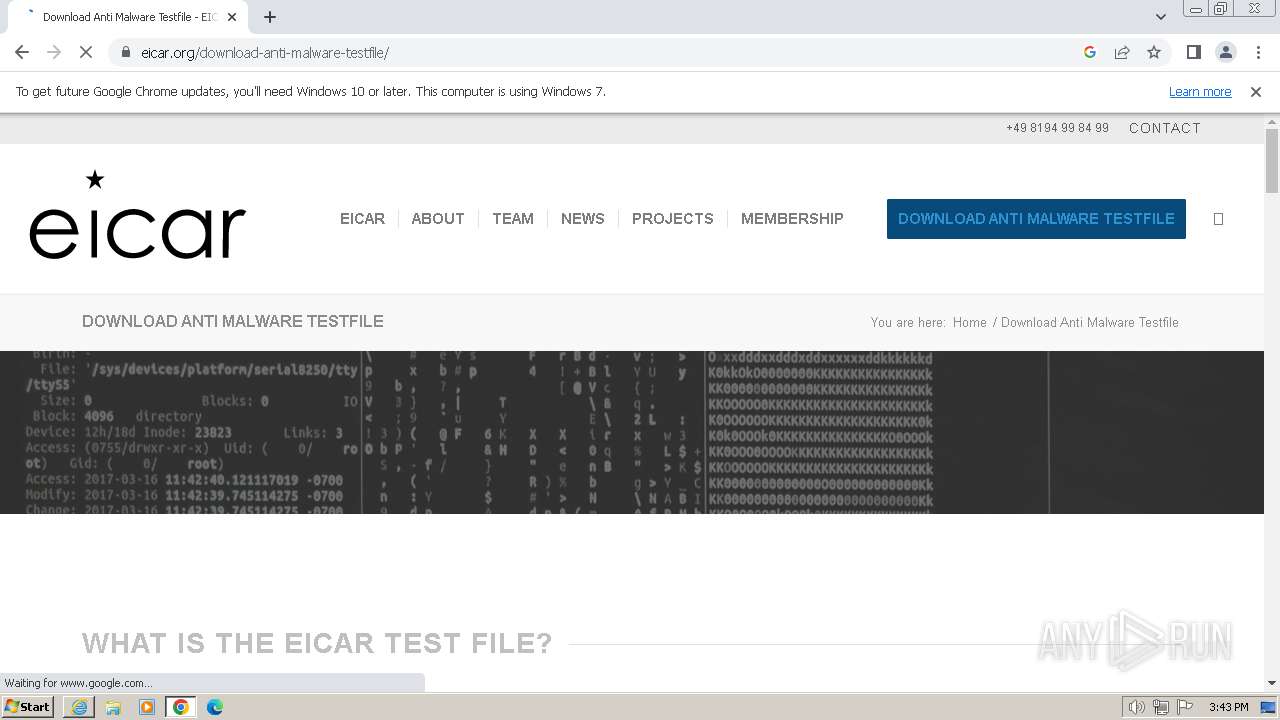The height and width of the screenshot is (720, 1280).
Task: Click the browser forward arrow
Action: pos(54,52)
